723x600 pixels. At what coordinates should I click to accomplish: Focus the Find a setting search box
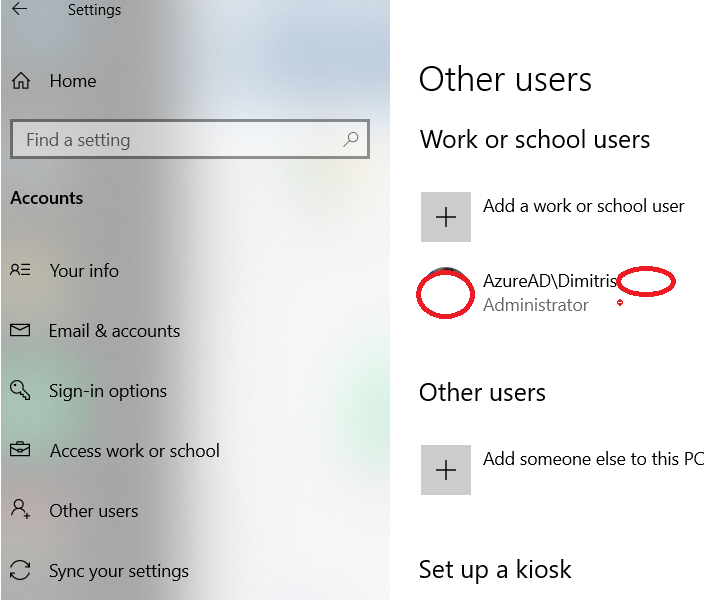pyautogui.click(x=190, y=139)
